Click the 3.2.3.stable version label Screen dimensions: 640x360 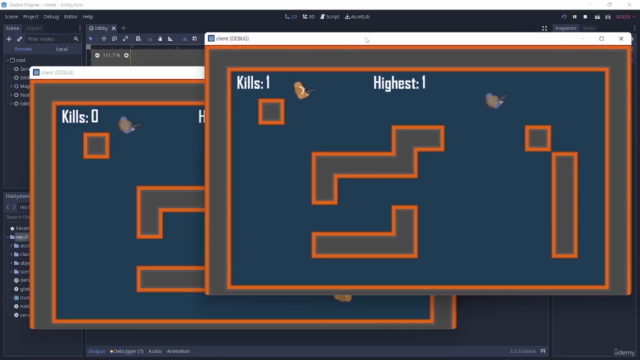(522, 351)
